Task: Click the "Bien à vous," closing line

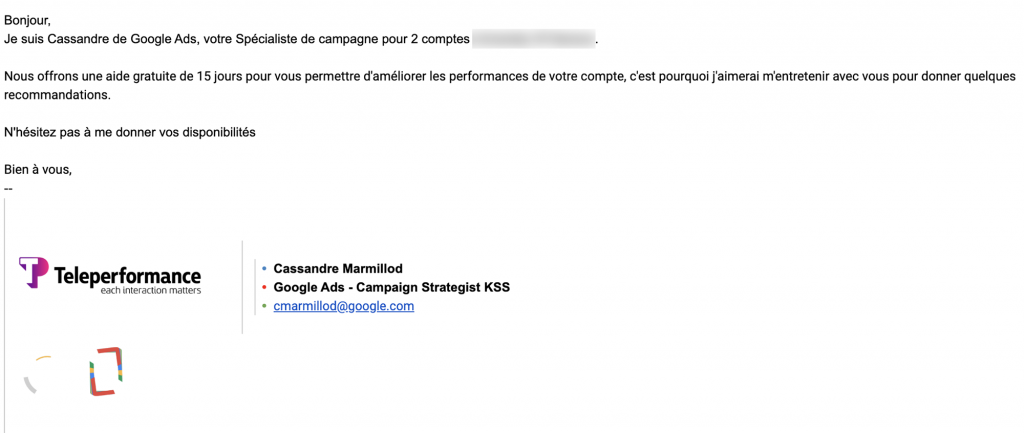Action: [x=38, y=169]
